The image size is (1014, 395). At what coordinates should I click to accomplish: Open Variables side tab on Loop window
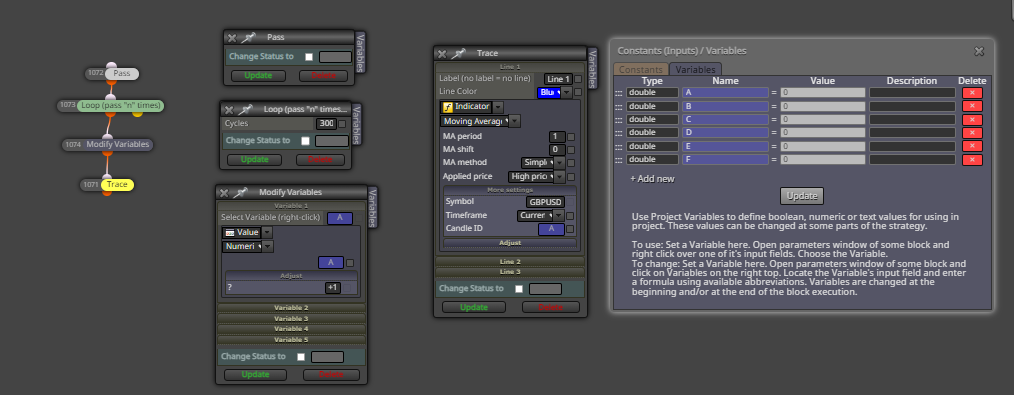click(x=357, y=123)
